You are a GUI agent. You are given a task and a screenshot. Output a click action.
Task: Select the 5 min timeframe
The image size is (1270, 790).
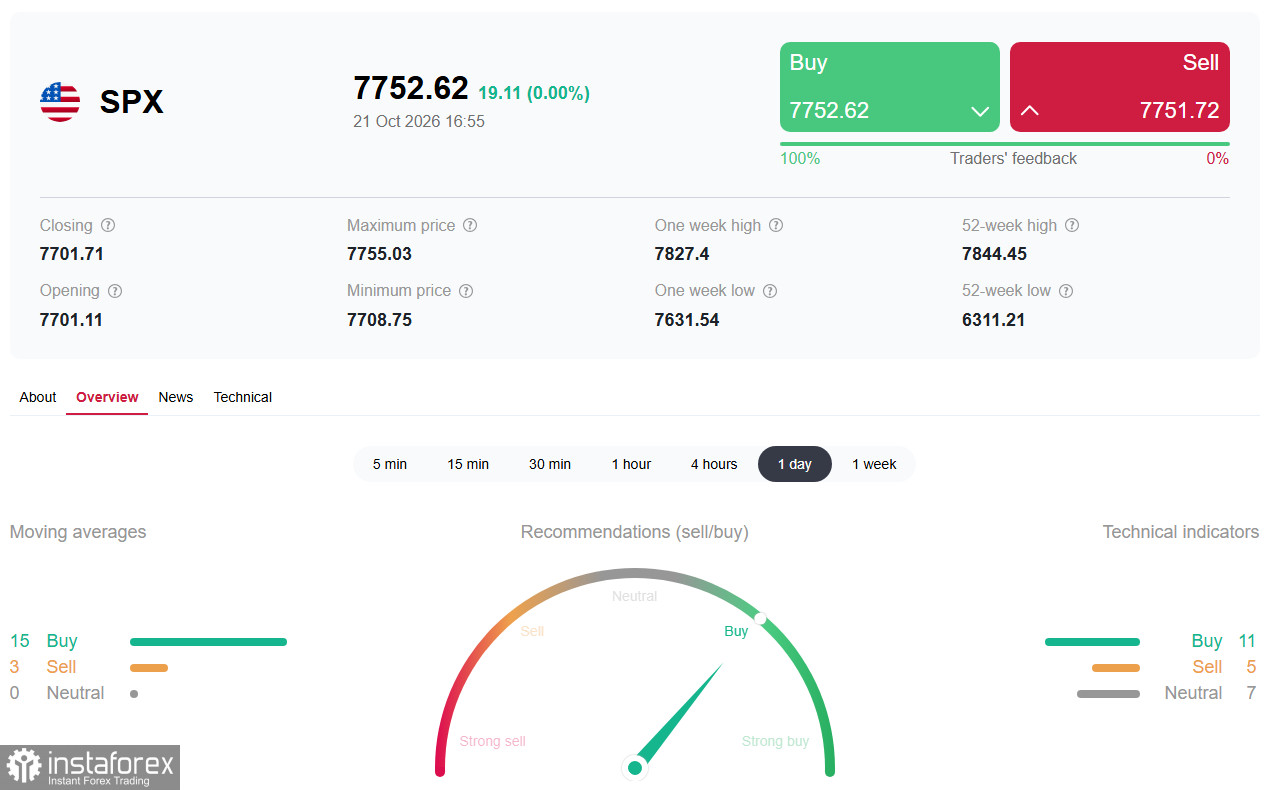click(390, 464)
